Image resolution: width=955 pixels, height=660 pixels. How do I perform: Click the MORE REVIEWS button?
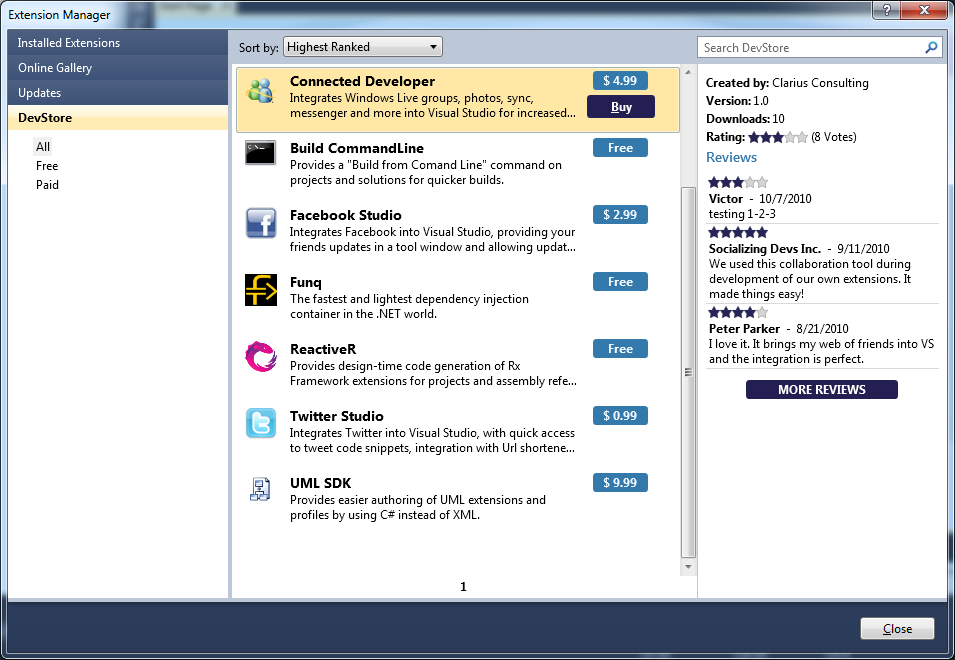[x=822, y=390]
